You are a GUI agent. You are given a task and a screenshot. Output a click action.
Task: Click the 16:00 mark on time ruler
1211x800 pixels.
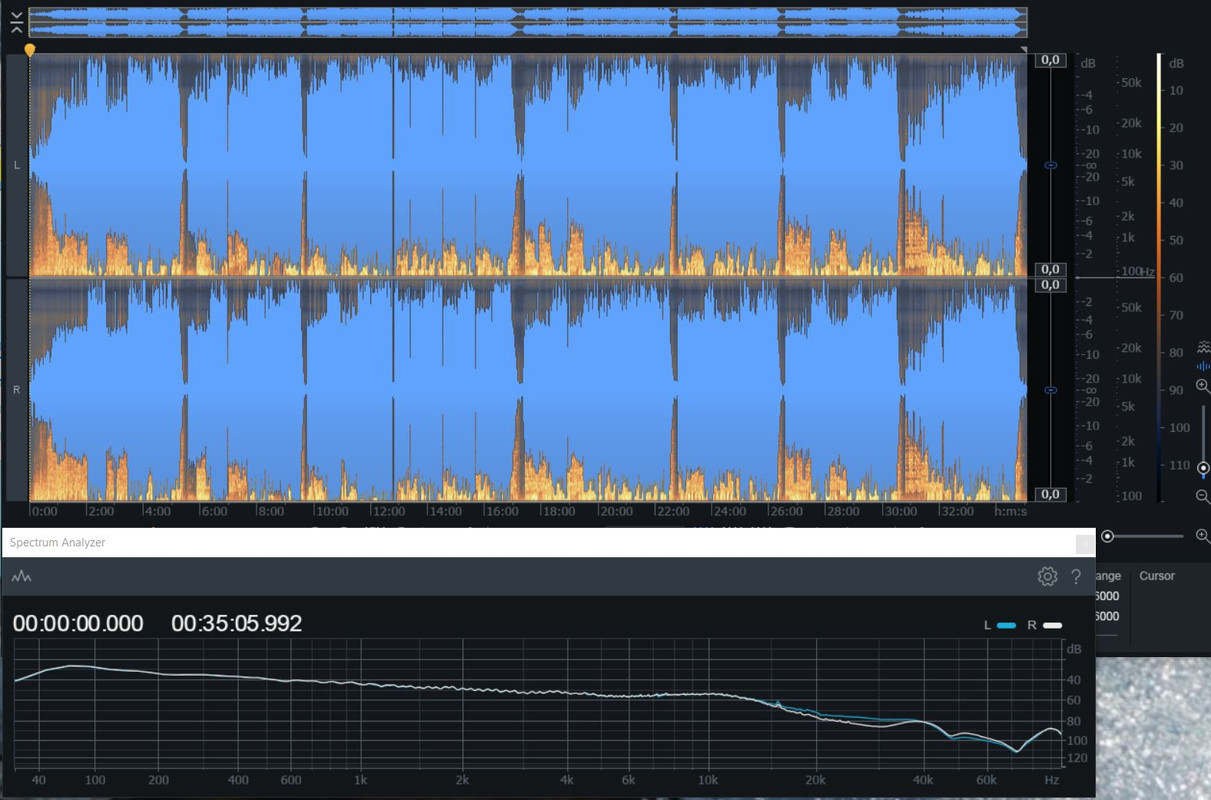tap(503, 511)
